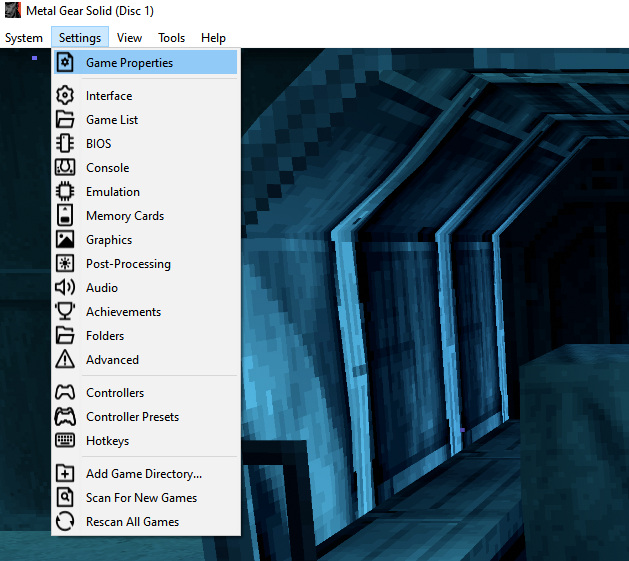
Task: Click the BIOS chip icon
Action: click(65, 143)
